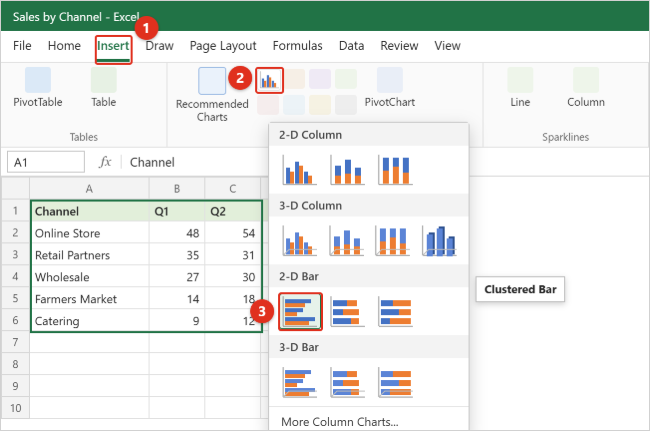Open the Review tab
Image resolution: width=650 pixels, height=431 pixels.
click(x=399, y=46)
